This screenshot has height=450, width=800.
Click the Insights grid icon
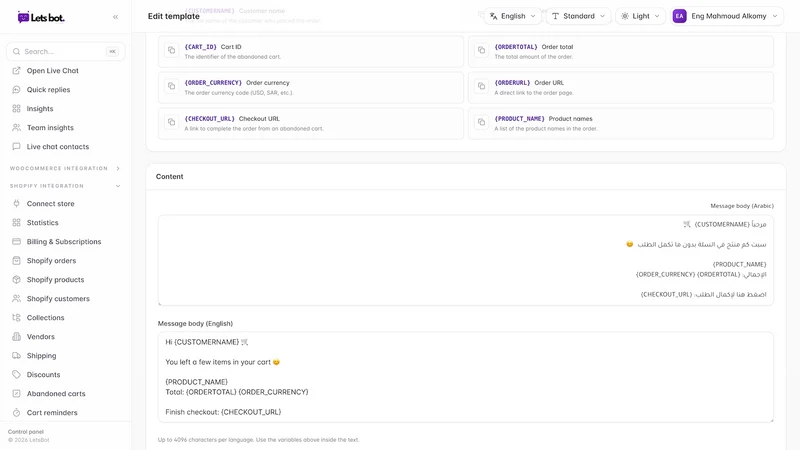(16, 109)
